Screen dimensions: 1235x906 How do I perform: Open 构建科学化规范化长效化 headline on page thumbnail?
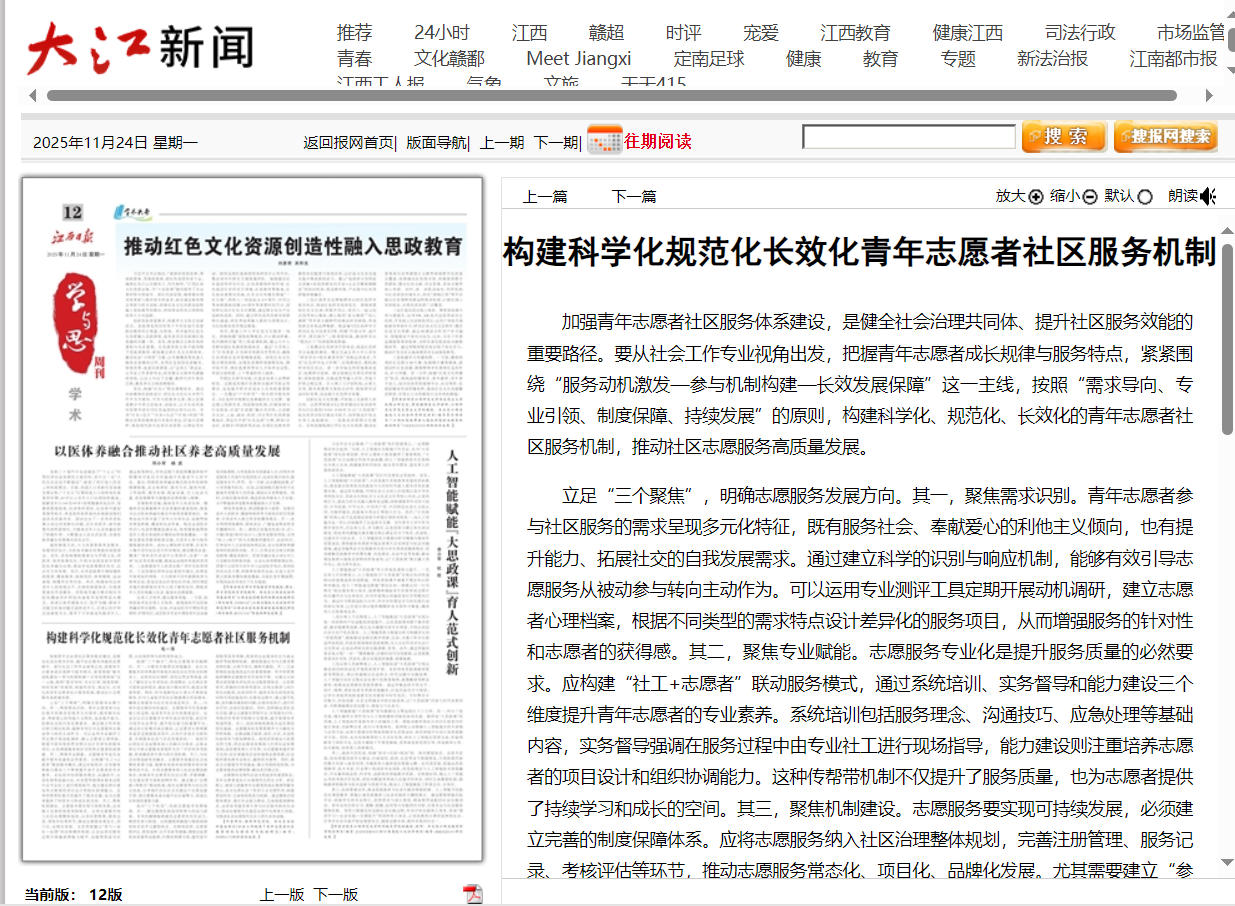click(x=167, y=637)
